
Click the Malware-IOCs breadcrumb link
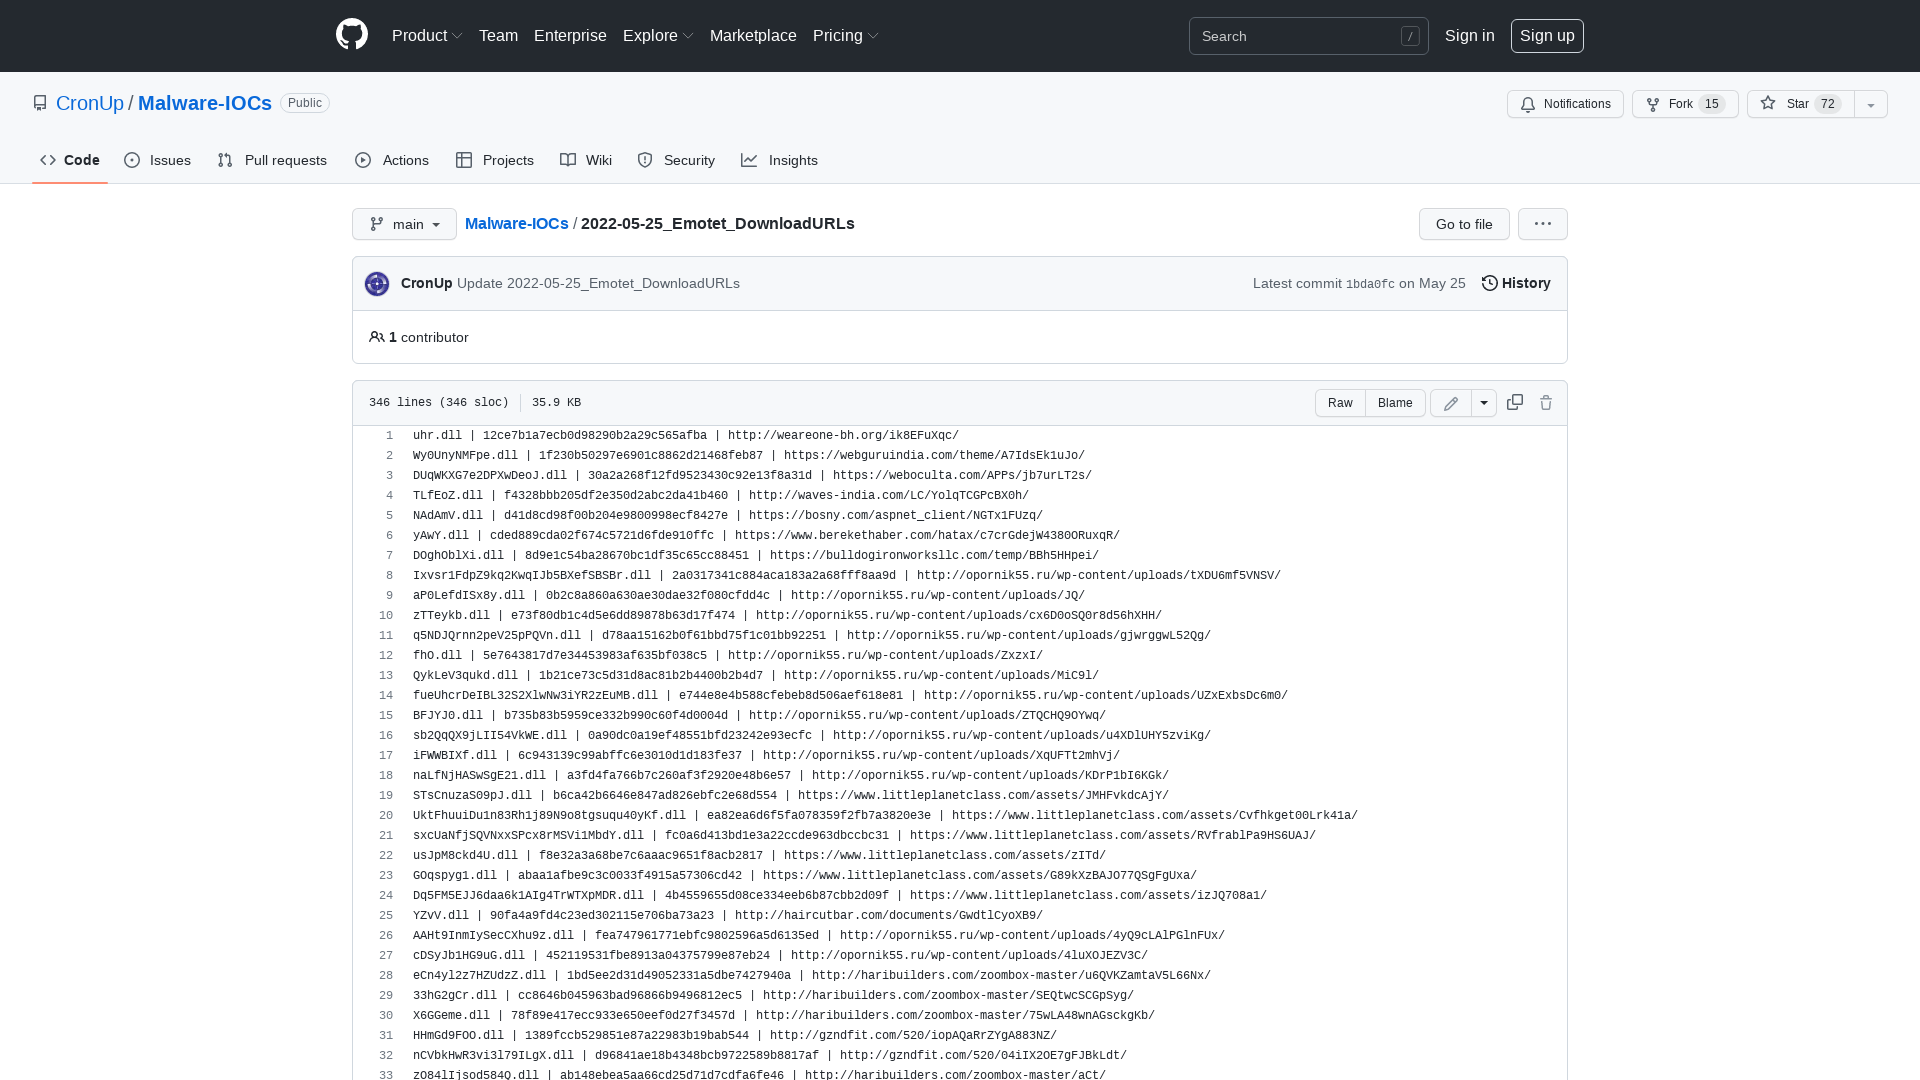(517, 223)
